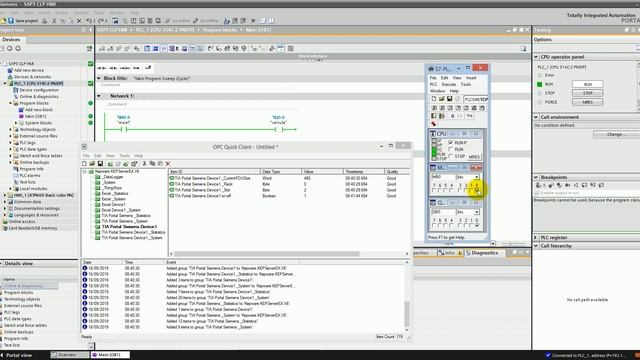Collapse the Breakpoints section in Testing pane
Screen dimensions: 640x360
click(x=536, y=177)
